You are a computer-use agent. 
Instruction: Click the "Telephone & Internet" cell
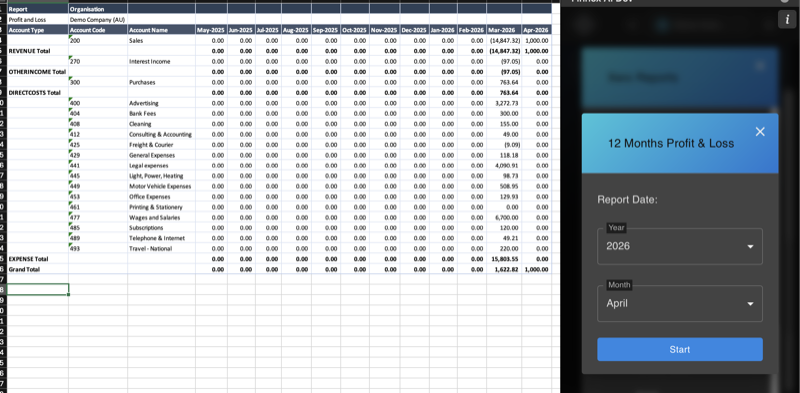click(x=161, y=238)
